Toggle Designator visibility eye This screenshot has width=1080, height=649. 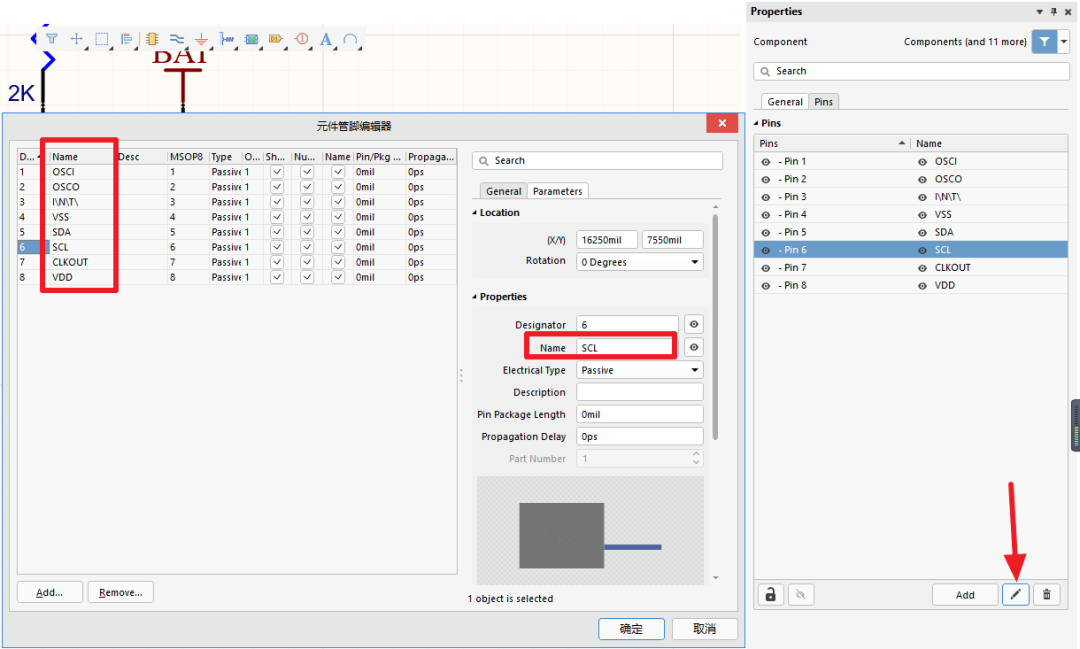[694, 324]
